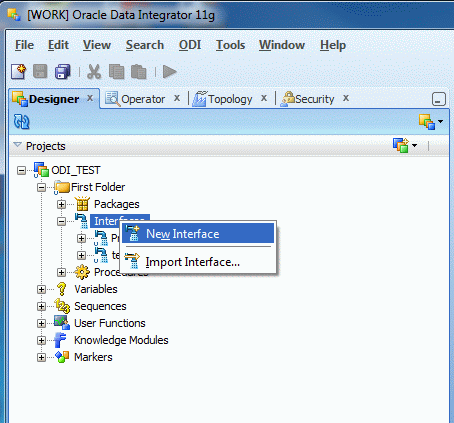Collapse the Interfaces node
Image resolution: width=454 pixels, height=423 pixels.
[x=61, y=221]
